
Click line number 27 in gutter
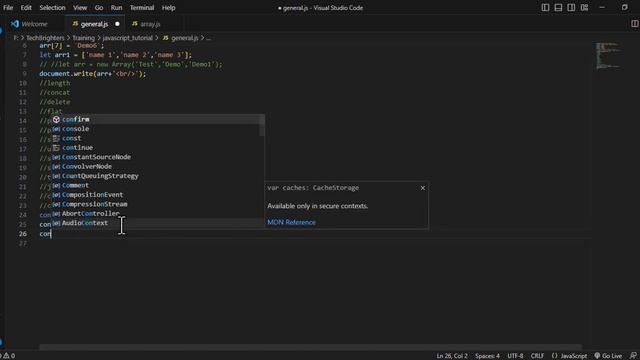pos(23,243)
